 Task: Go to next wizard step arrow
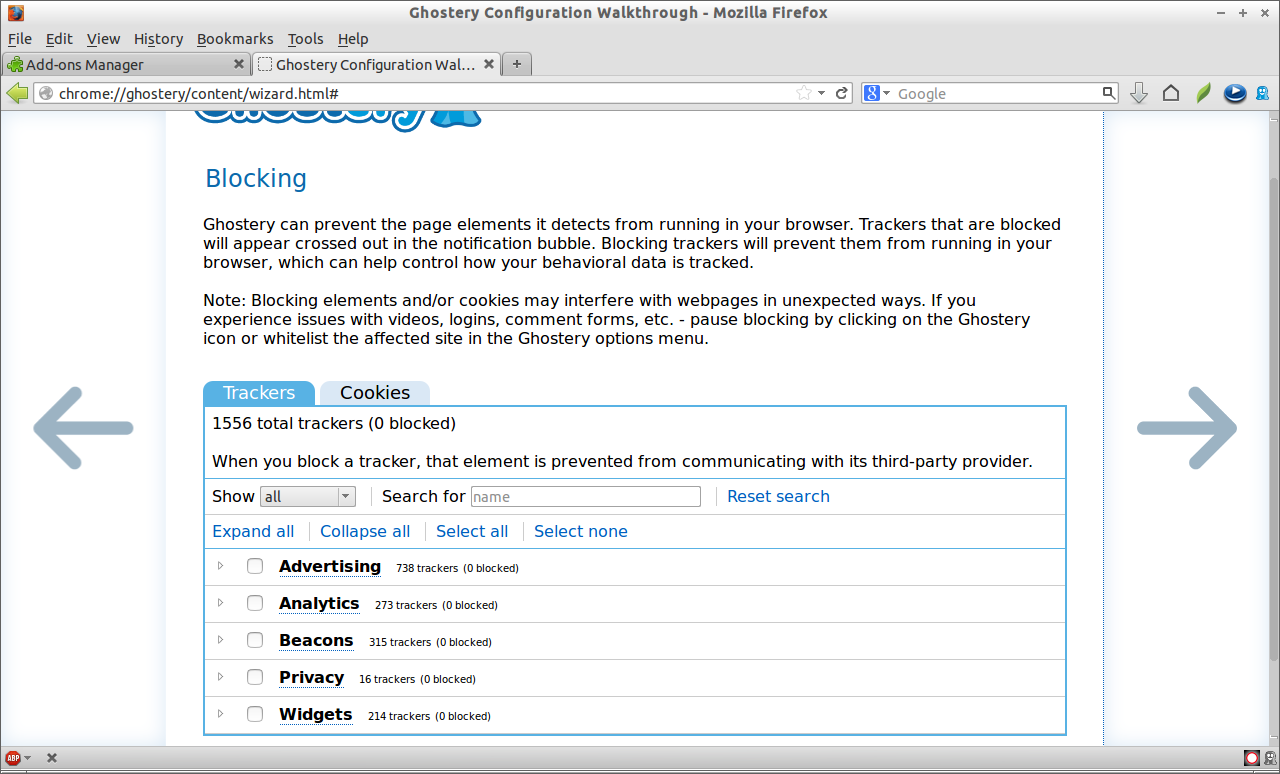click(1187, 428)
